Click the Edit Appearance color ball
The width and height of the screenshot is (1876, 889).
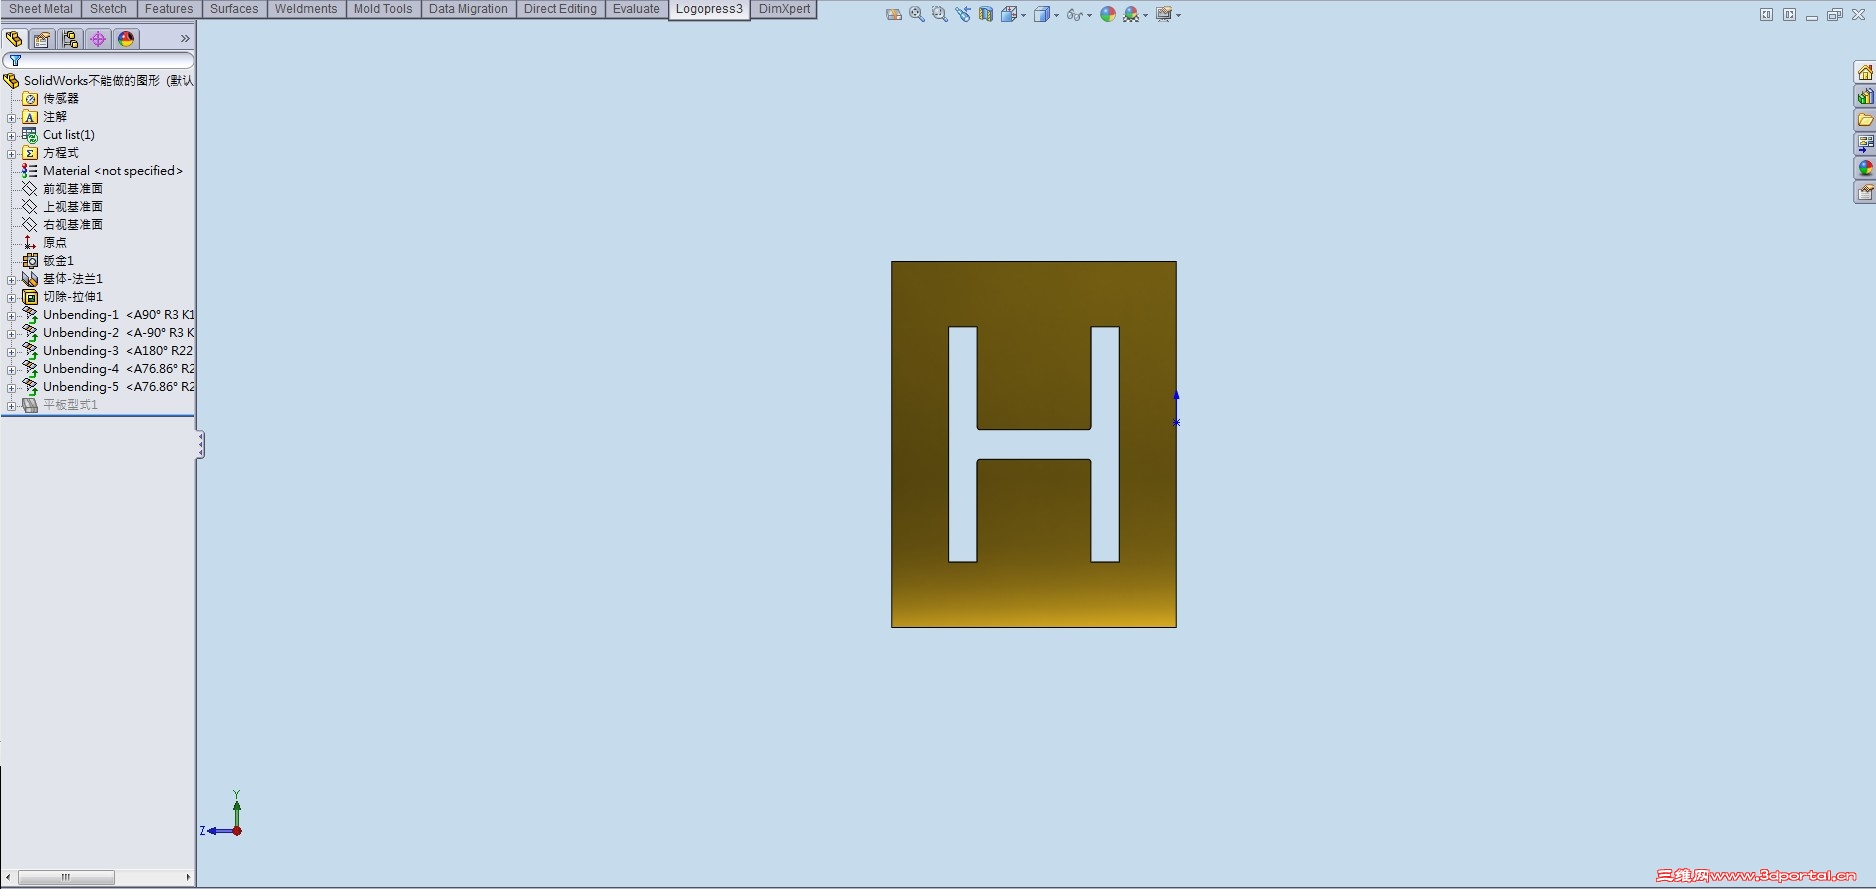(x=1108, y=15)
